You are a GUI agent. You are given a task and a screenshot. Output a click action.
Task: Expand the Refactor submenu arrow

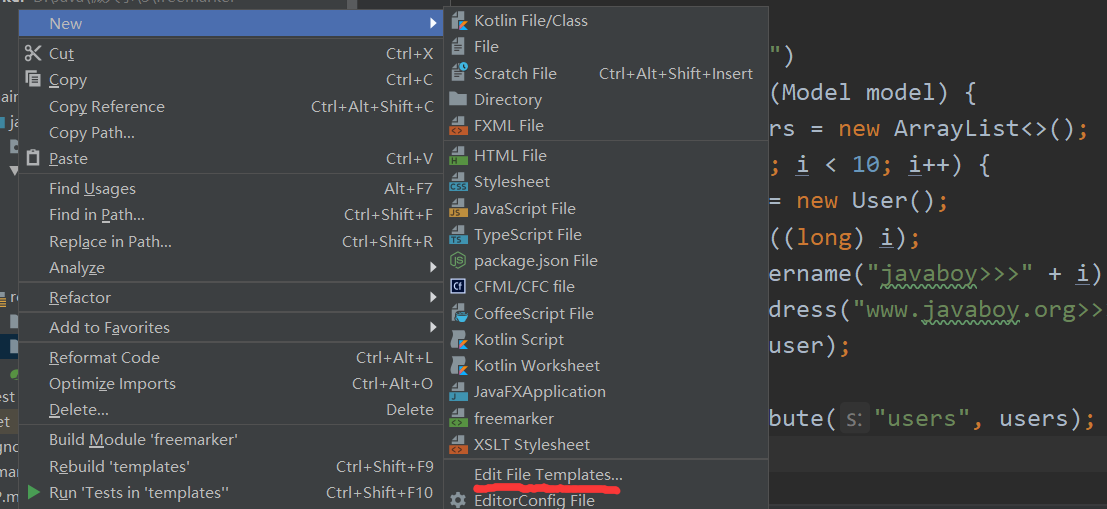433,297
